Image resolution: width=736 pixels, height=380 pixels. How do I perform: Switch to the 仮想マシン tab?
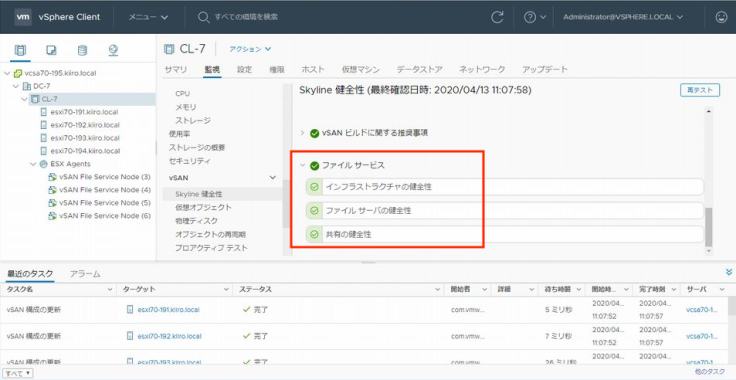click(360, 69)
